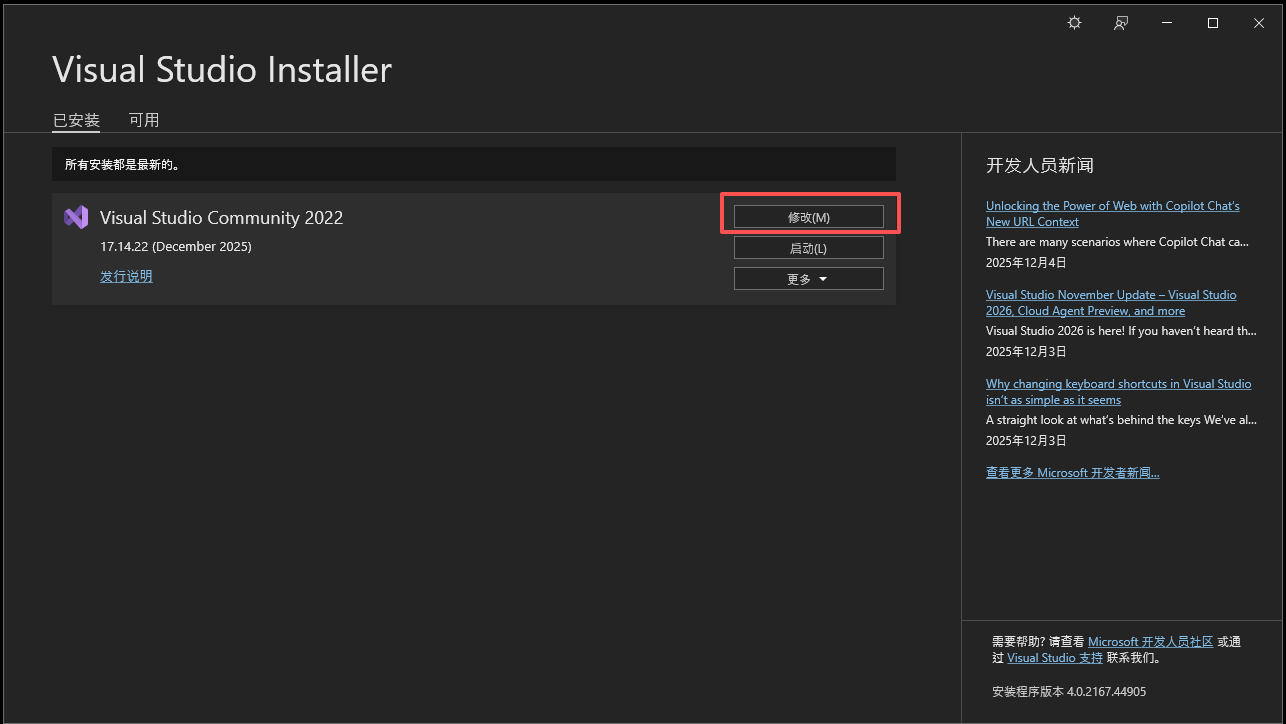Click the theme switch sun icon
The height and width of the screenshot is (724, 1286).
tap(1074, 23)
